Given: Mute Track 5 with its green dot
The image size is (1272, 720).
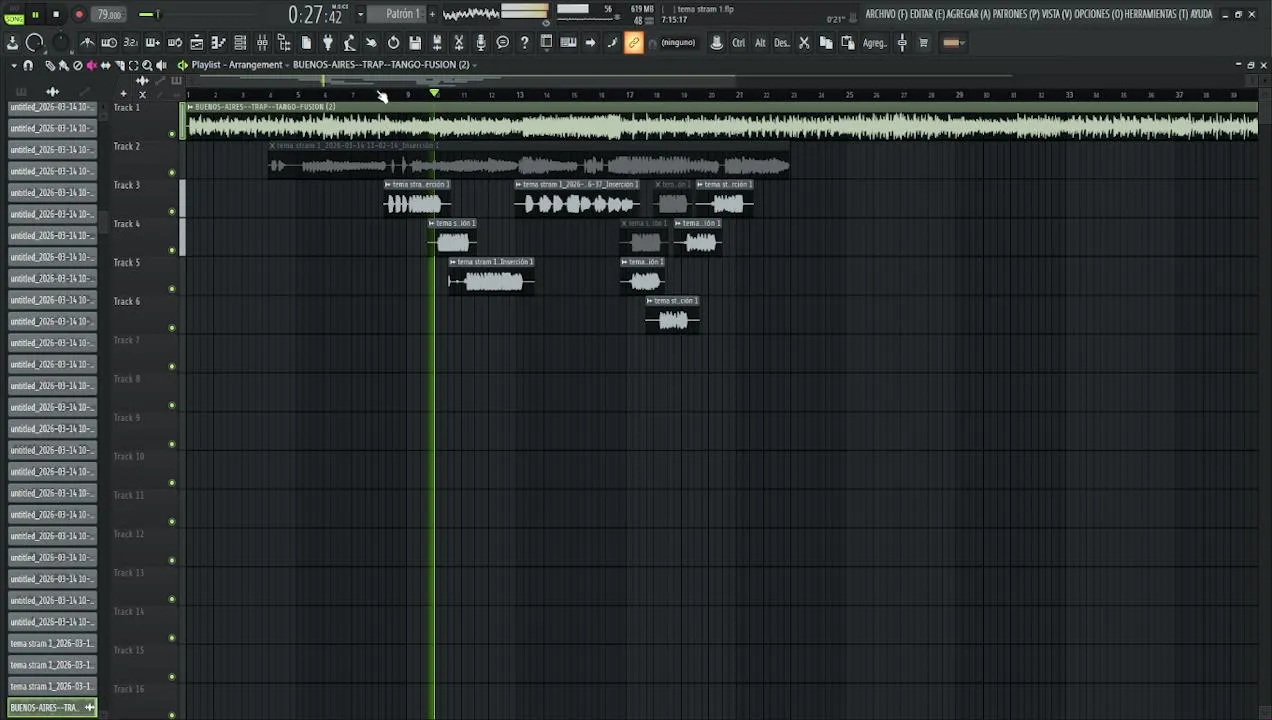Looking at the screenshot, I should coord(172,289).
